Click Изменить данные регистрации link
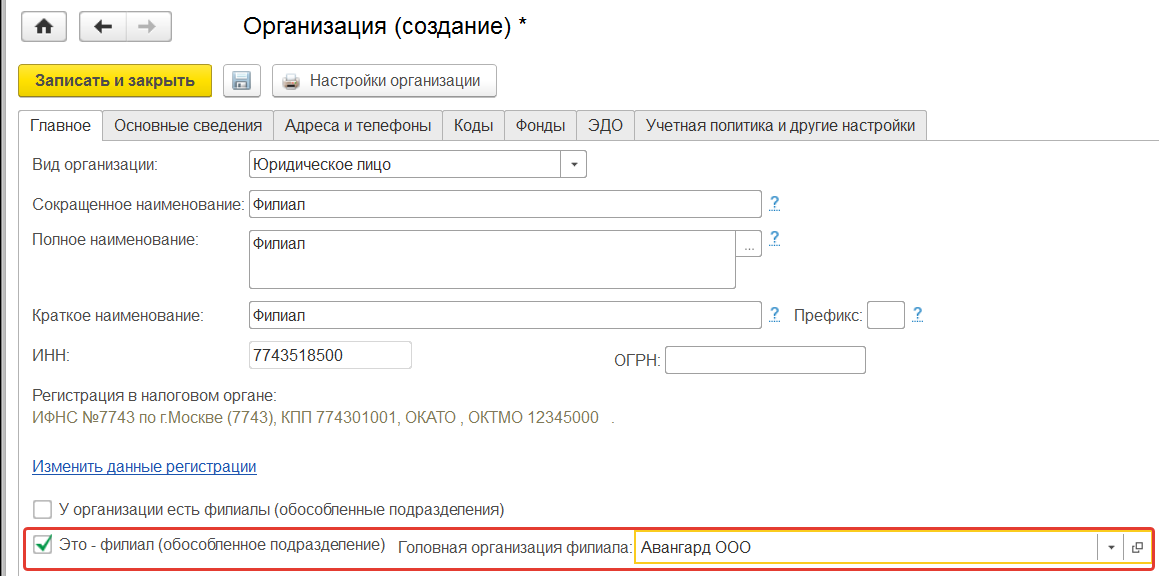 coord(144,466)
